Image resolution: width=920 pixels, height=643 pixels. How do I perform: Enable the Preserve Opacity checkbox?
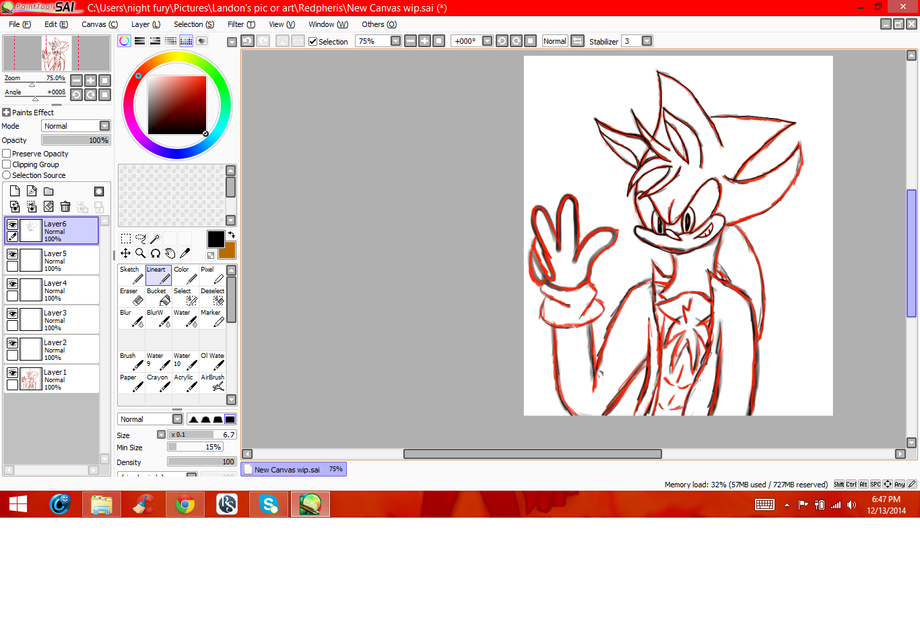tap(7, 154)
